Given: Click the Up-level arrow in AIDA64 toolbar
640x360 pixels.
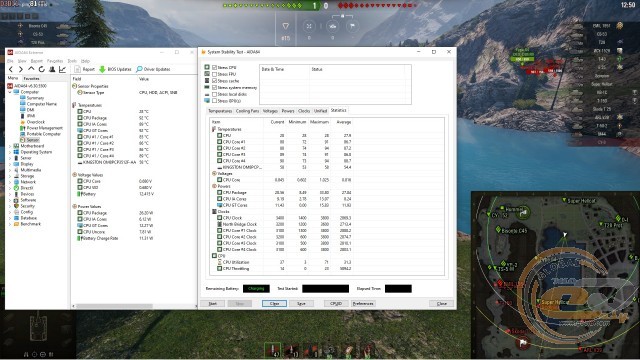Looking at the screenshot, I should coord(31,69).
